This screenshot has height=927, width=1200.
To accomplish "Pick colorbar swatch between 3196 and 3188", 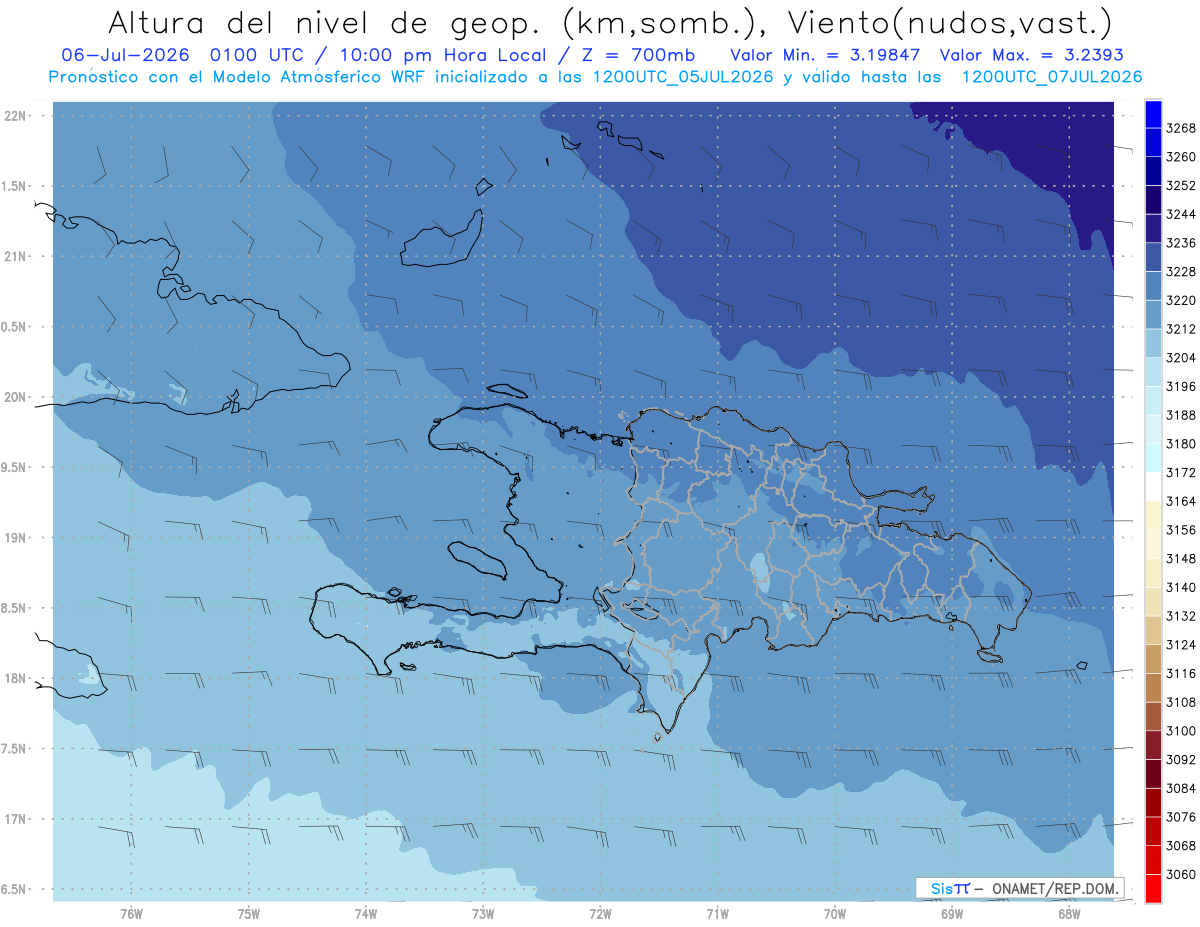I will coord(1153,401).
